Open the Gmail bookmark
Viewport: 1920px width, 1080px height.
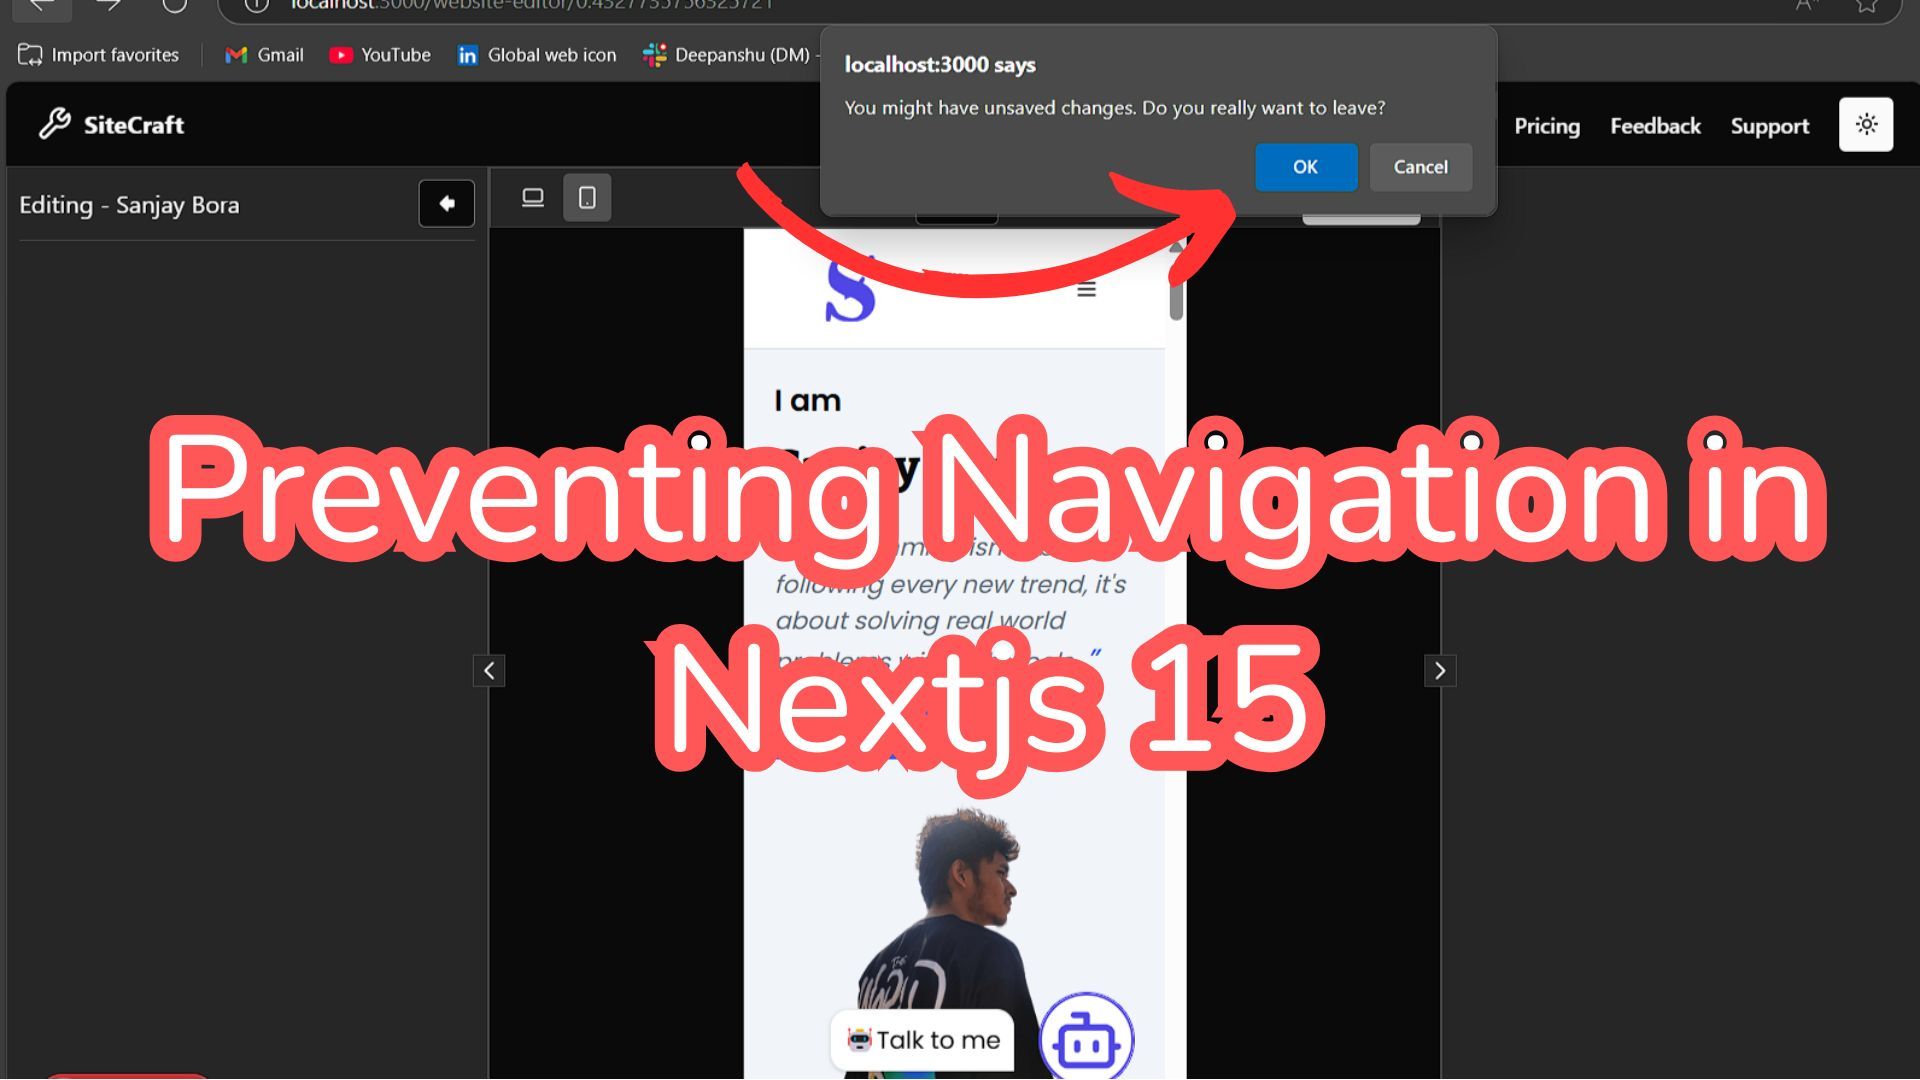tap(265, 55)
